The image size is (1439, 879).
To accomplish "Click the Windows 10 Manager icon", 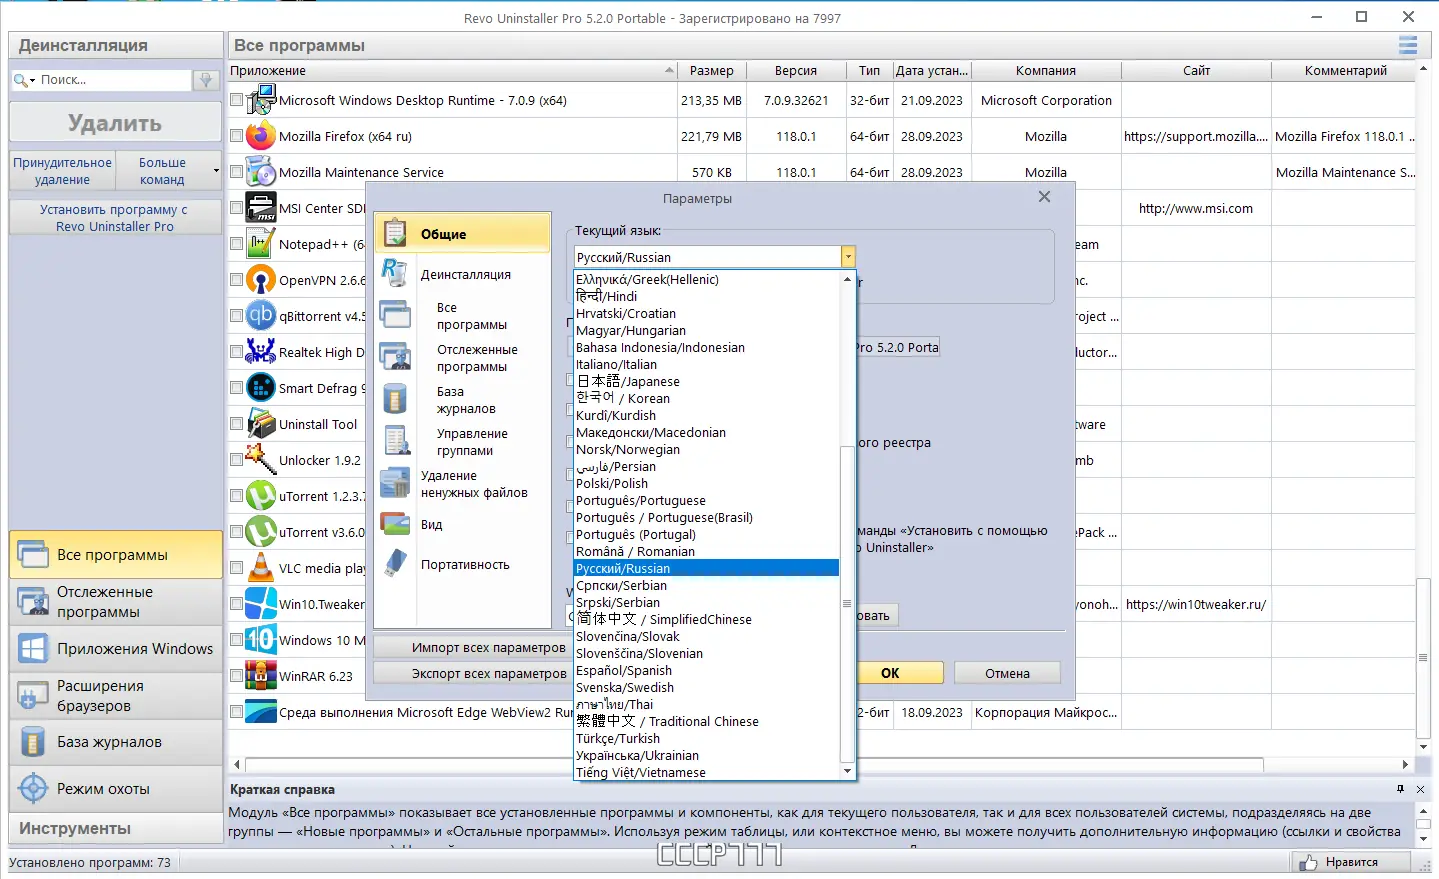I will 261,640.
